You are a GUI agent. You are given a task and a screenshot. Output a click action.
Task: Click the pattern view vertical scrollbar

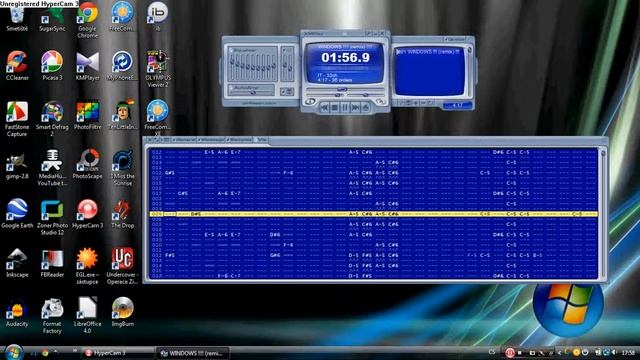603,213
